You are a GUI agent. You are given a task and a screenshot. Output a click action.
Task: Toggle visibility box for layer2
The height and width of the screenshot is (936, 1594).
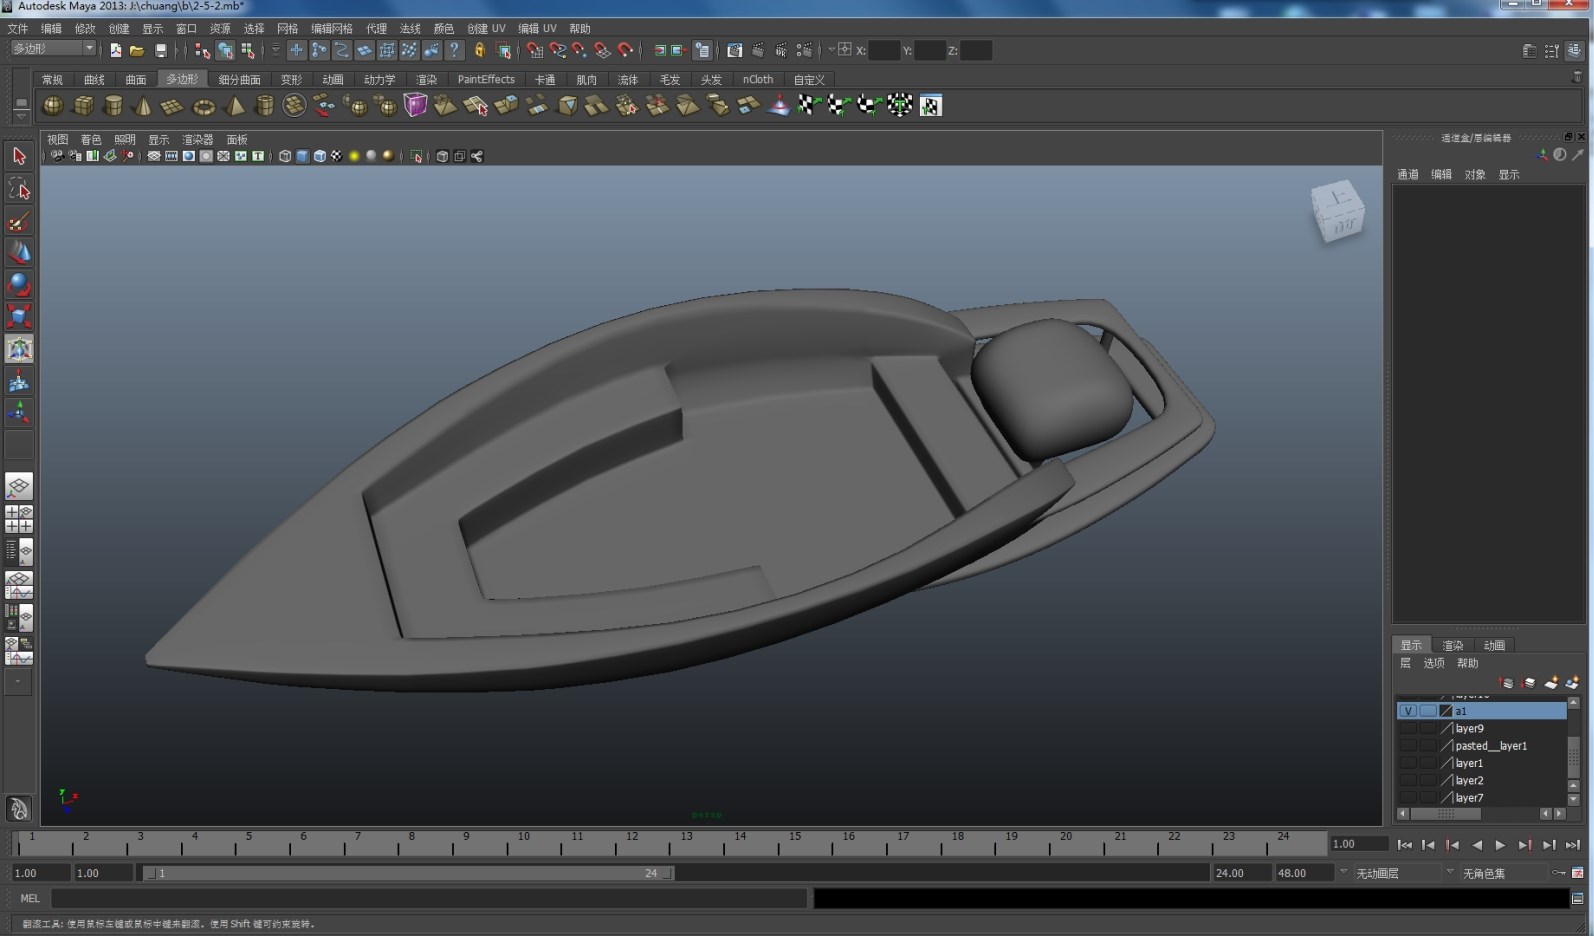point(1408,780)
